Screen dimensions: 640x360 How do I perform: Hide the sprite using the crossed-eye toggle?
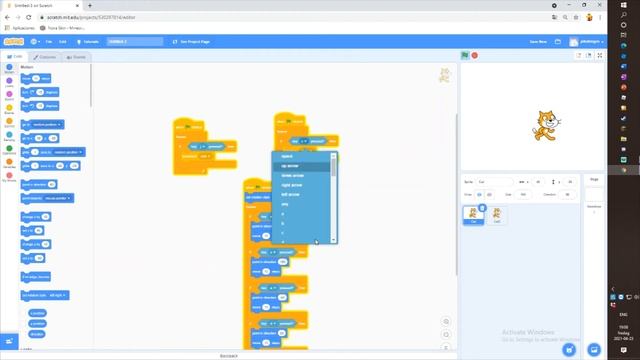[x=489, y=195]
